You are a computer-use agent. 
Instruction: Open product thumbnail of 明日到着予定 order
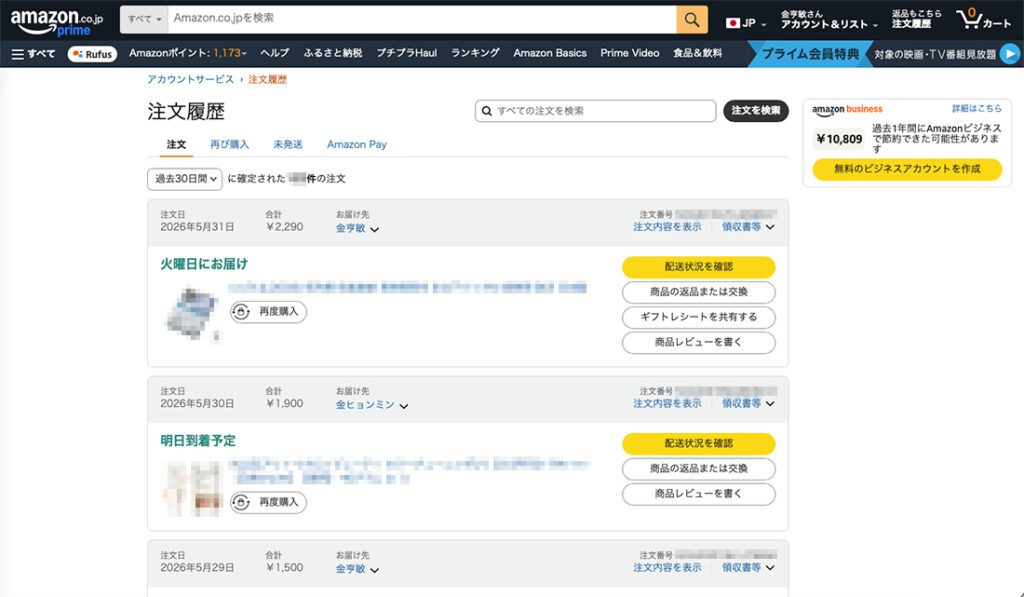(x=192, y=489)
